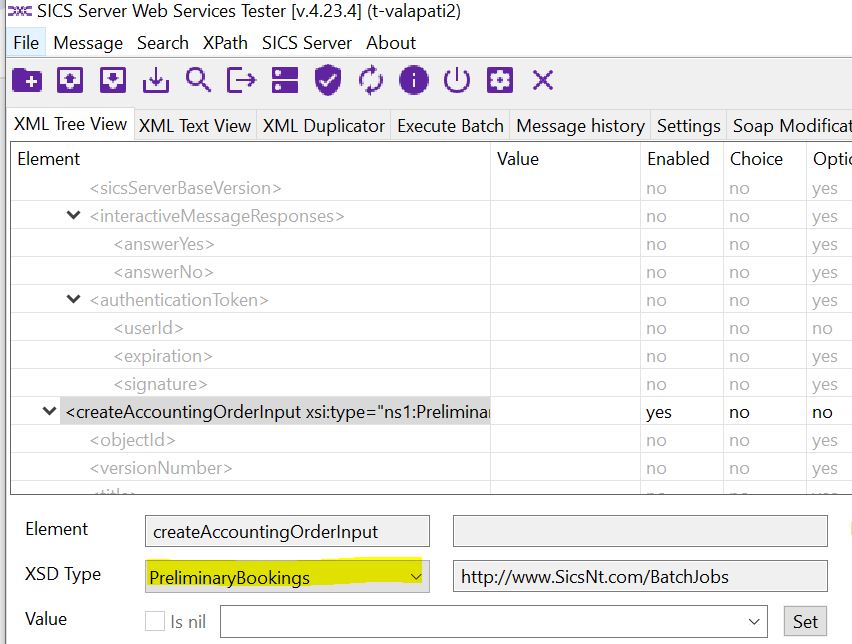Viewport: 852px width, 644px height.
Task: Collapse the authenticationToken tree node
Action: tap(73, 300)
